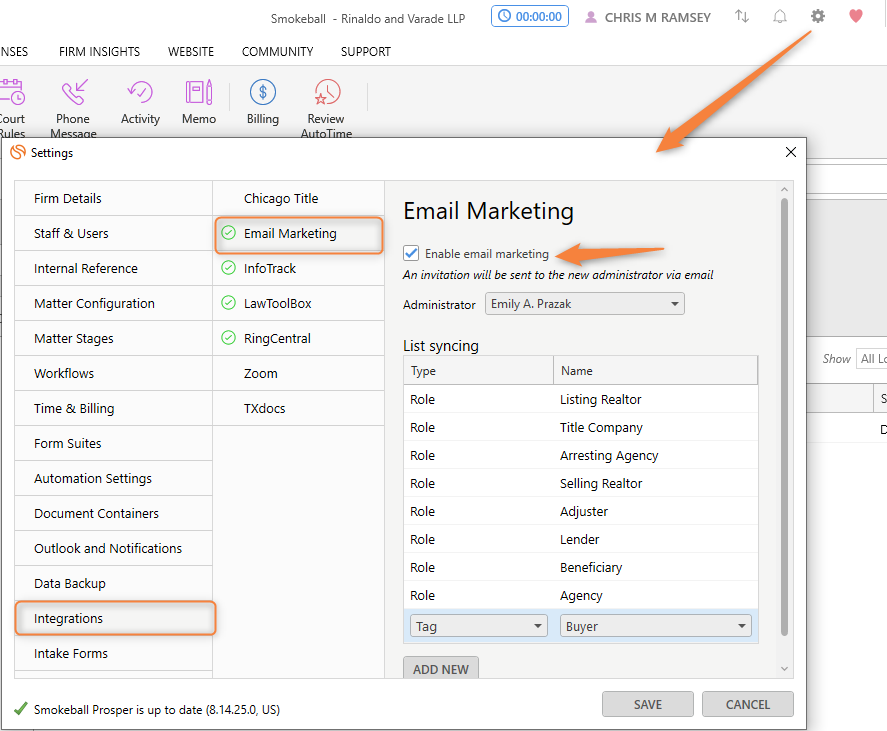Open the notifications bell
Screen dimensions: 887x731
point(780,16)
